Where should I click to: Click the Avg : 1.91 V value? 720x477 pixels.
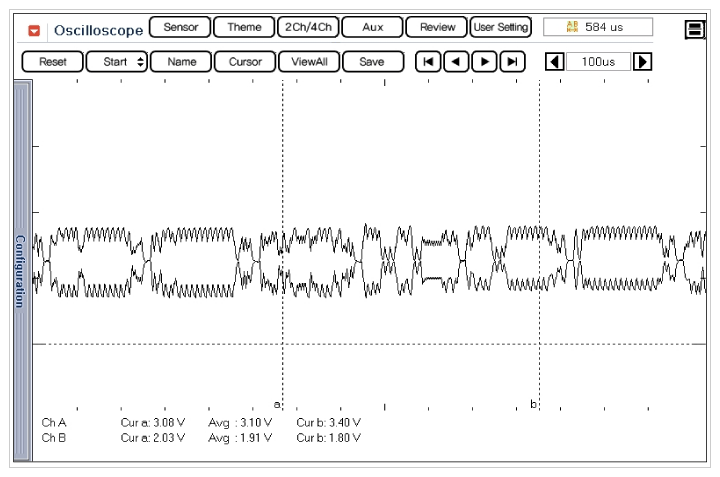(x=240, y=438)
